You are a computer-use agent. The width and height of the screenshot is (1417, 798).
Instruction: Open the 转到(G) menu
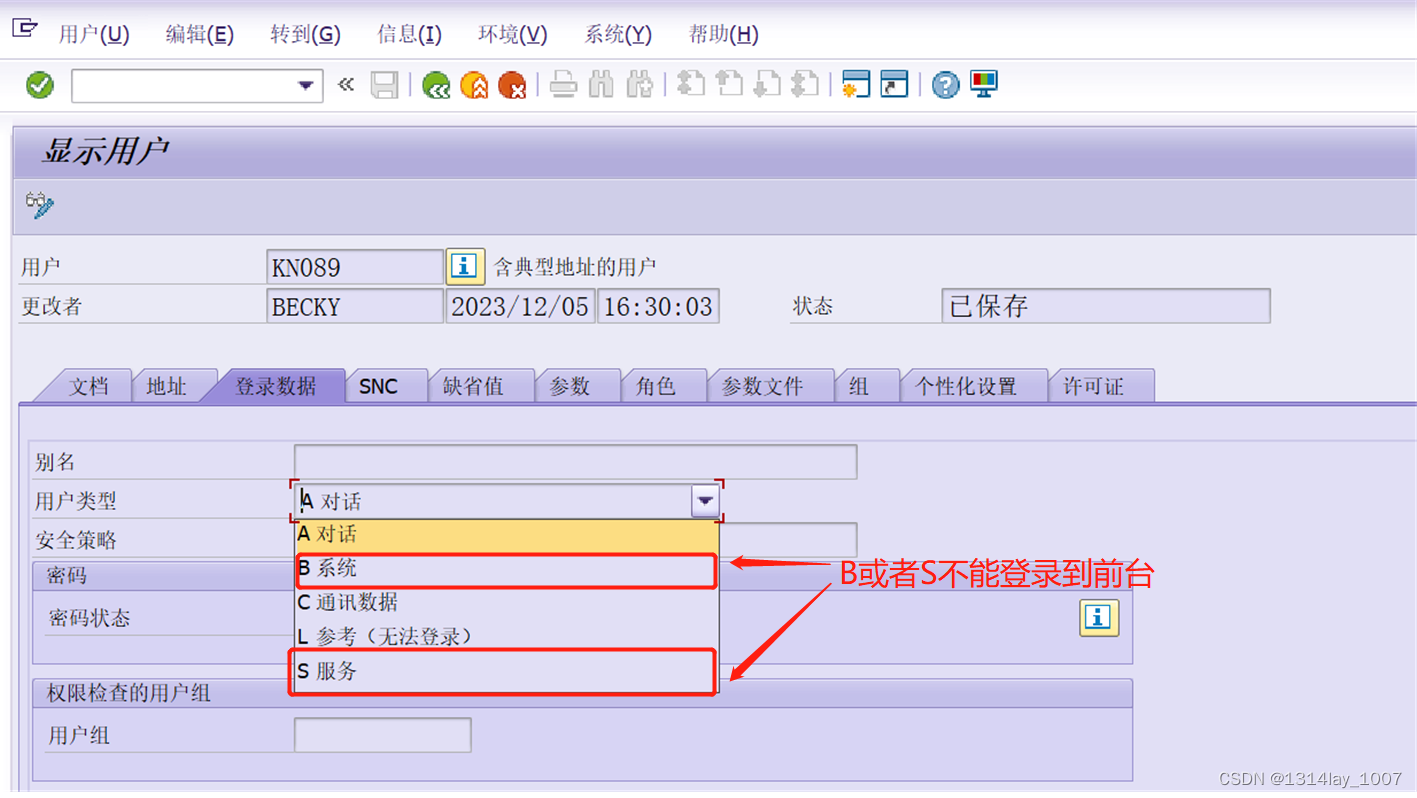tap(305, 34)
